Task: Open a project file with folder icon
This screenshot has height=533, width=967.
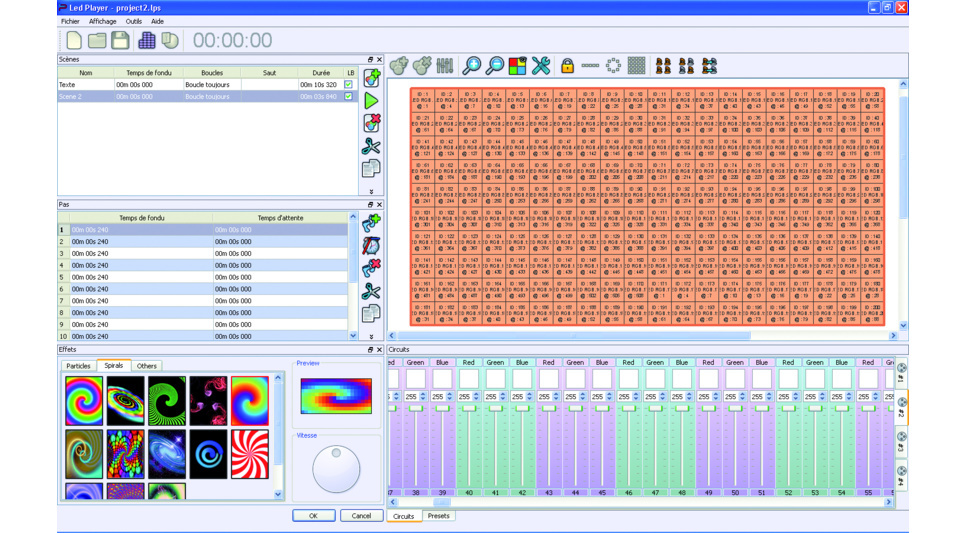Action: (x=97, y=41)
